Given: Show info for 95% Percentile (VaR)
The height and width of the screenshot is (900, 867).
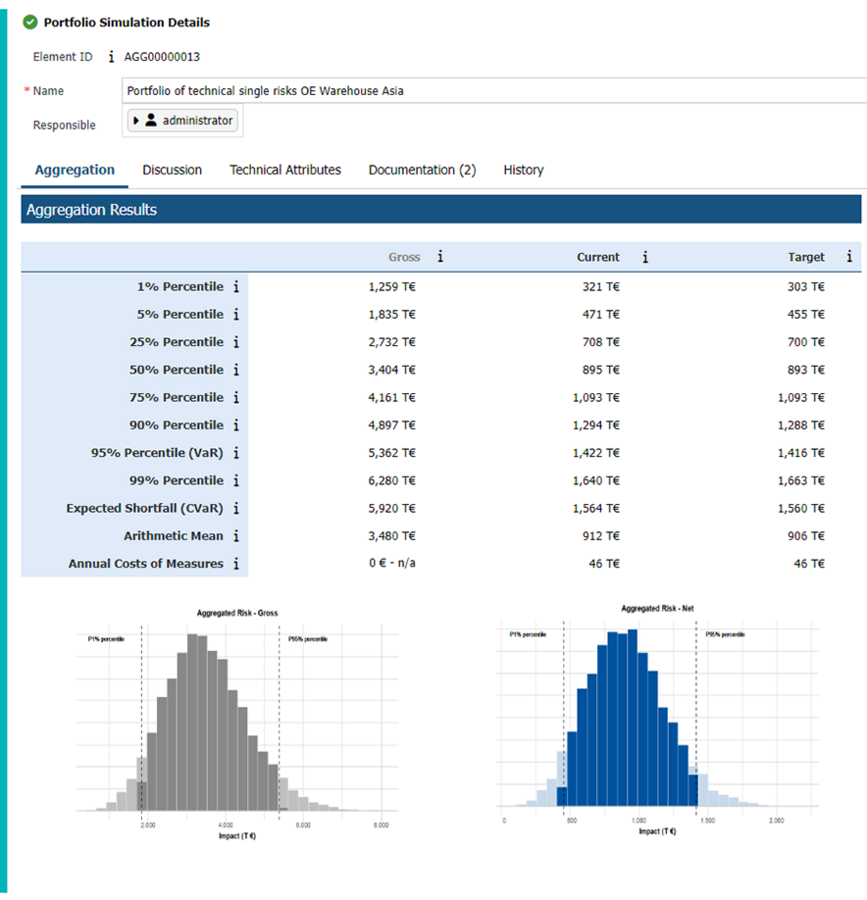Looking at the screenshot, I should tap(236, 453).
